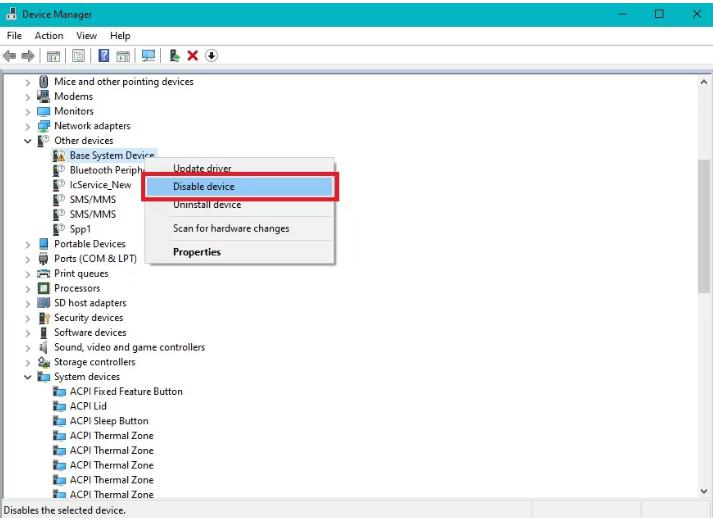Collapse the System devices category
Screen dimensions: 713x518
[x=28, y=377]
